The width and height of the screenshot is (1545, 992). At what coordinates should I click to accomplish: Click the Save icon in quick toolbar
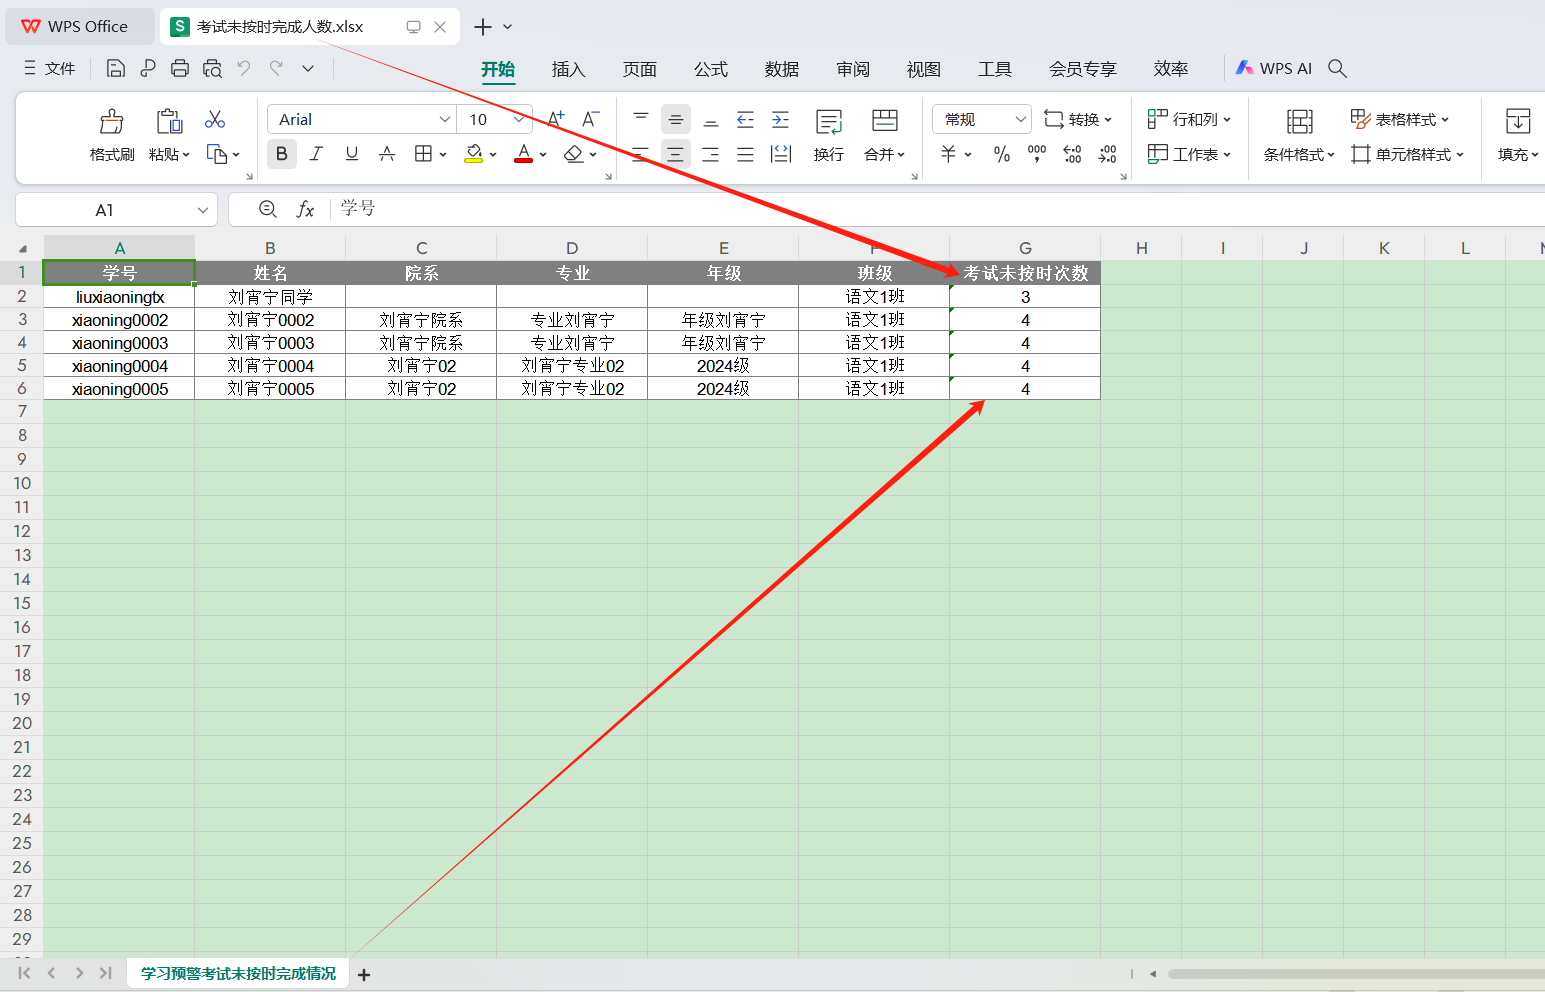pos(116,68)
